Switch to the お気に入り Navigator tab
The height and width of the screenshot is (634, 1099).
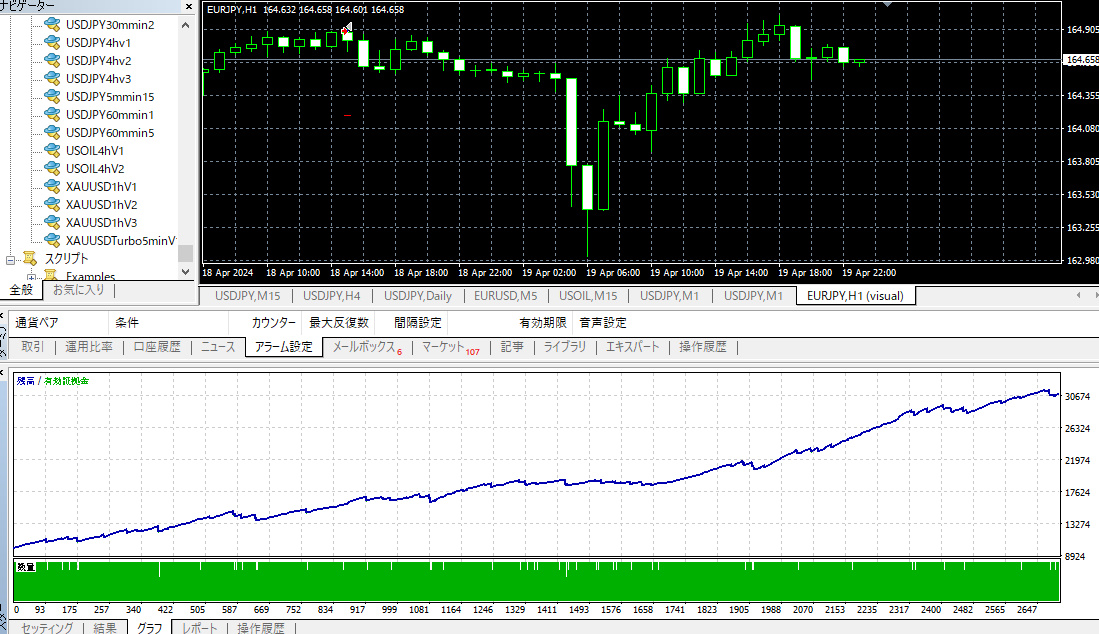(x=78, y=289)
